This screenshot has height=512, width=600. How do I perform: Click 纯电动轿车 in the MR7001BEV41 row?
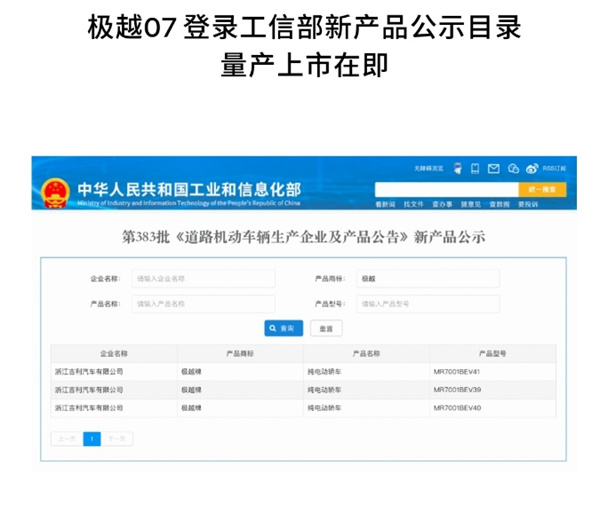[324, 372]
